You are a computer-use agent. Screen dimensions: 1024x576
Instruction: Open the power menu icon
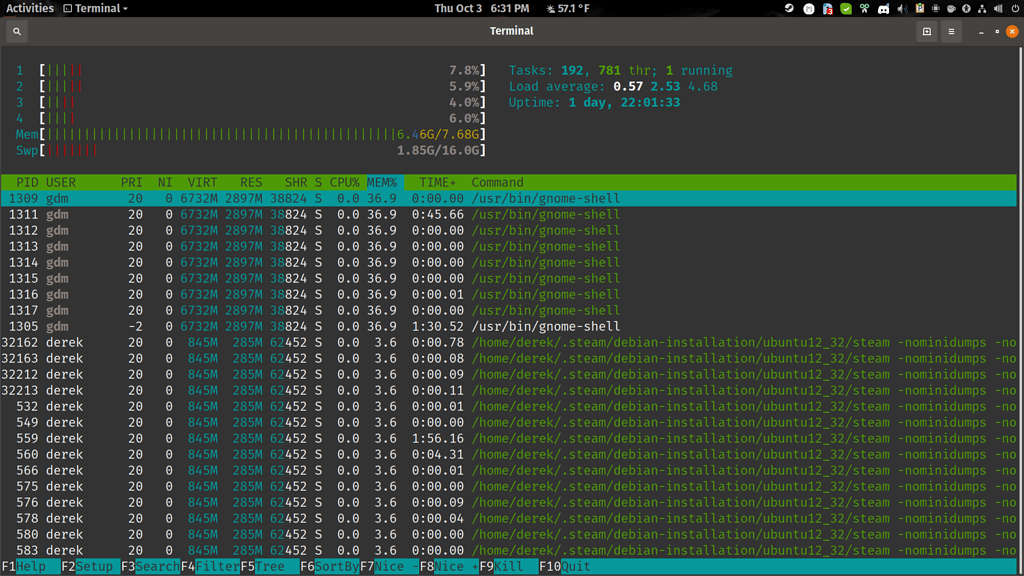click(1015, 8)
